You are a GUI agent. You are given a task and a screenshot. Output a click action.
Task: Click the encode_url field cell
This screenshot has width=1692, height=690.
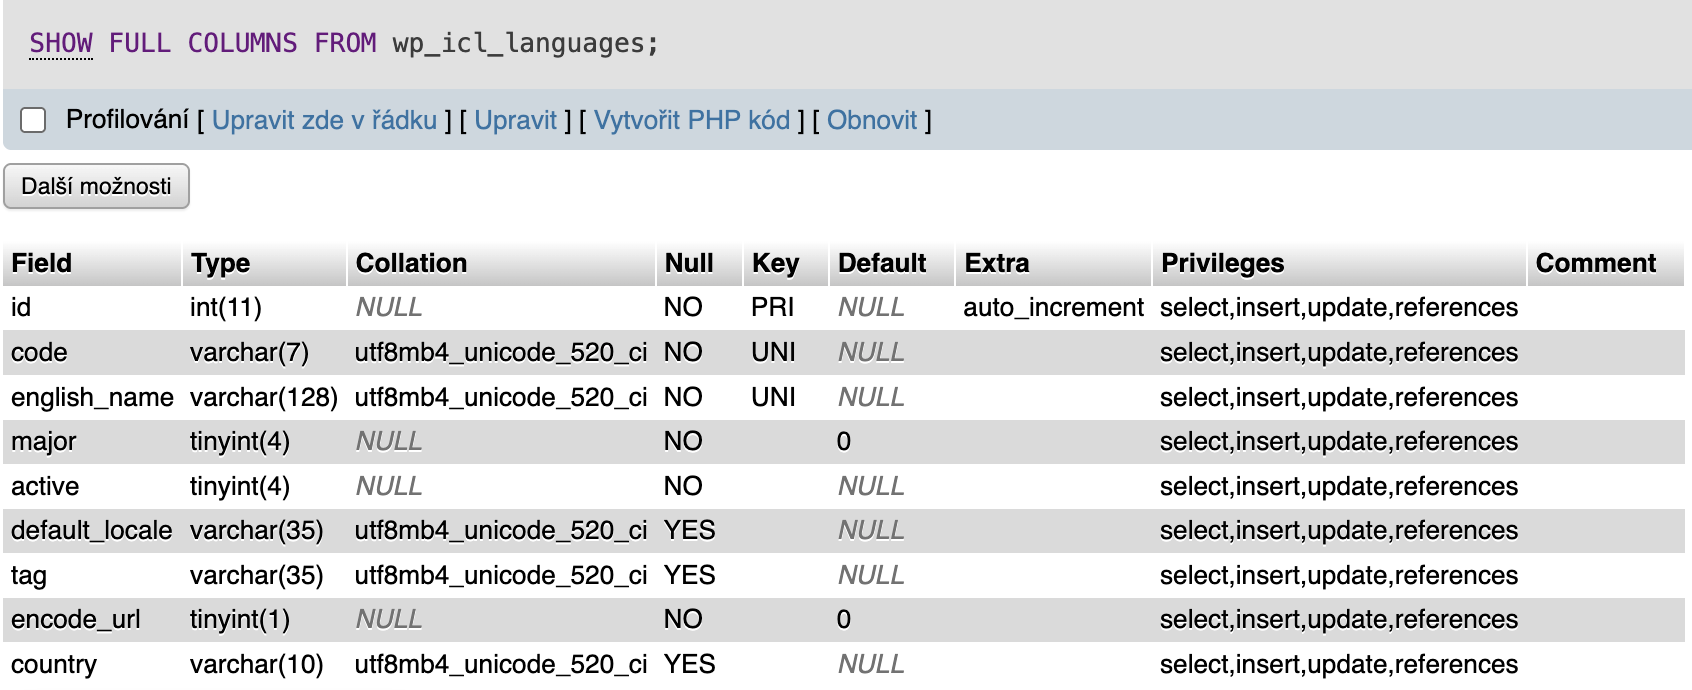(76, 620)
